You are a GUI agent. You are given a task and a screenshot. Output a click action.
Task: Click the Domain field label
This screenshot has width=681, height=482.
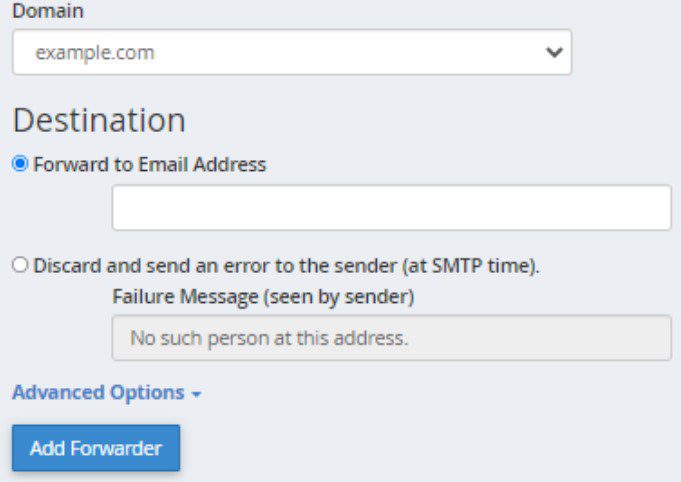48,12
